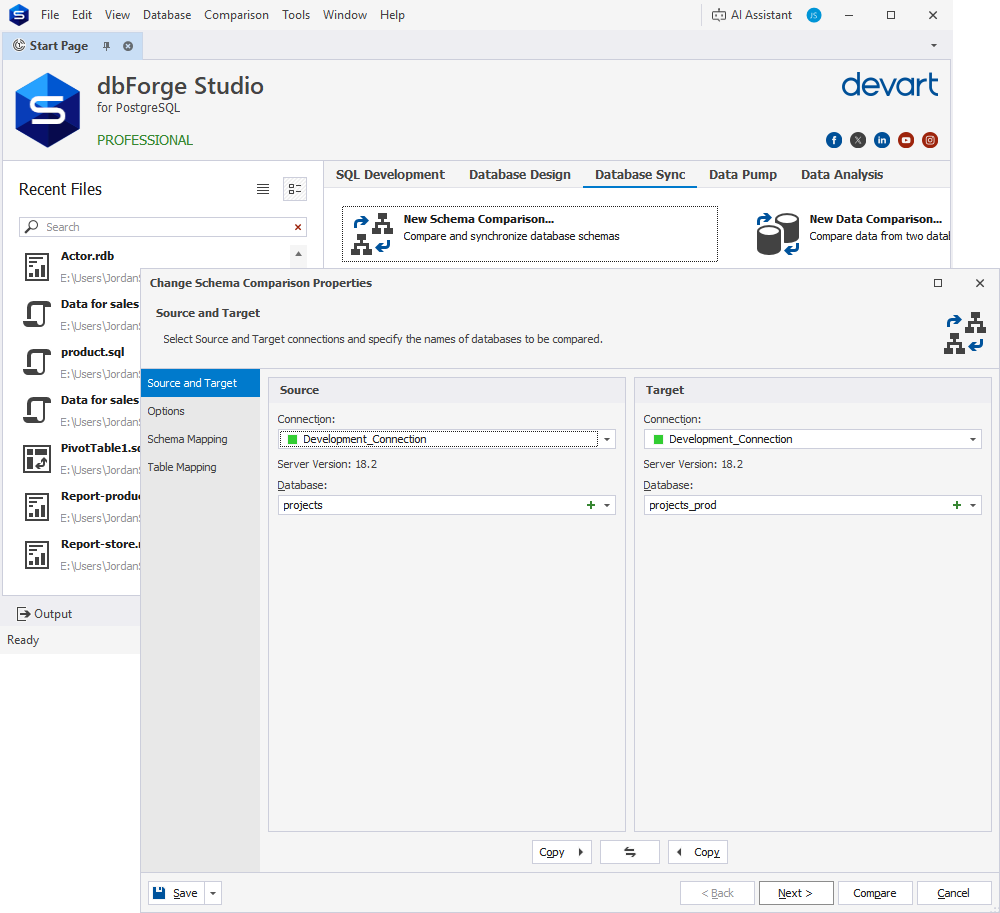
Task: Click New Data Comparison tile
Action: (853, 234)
